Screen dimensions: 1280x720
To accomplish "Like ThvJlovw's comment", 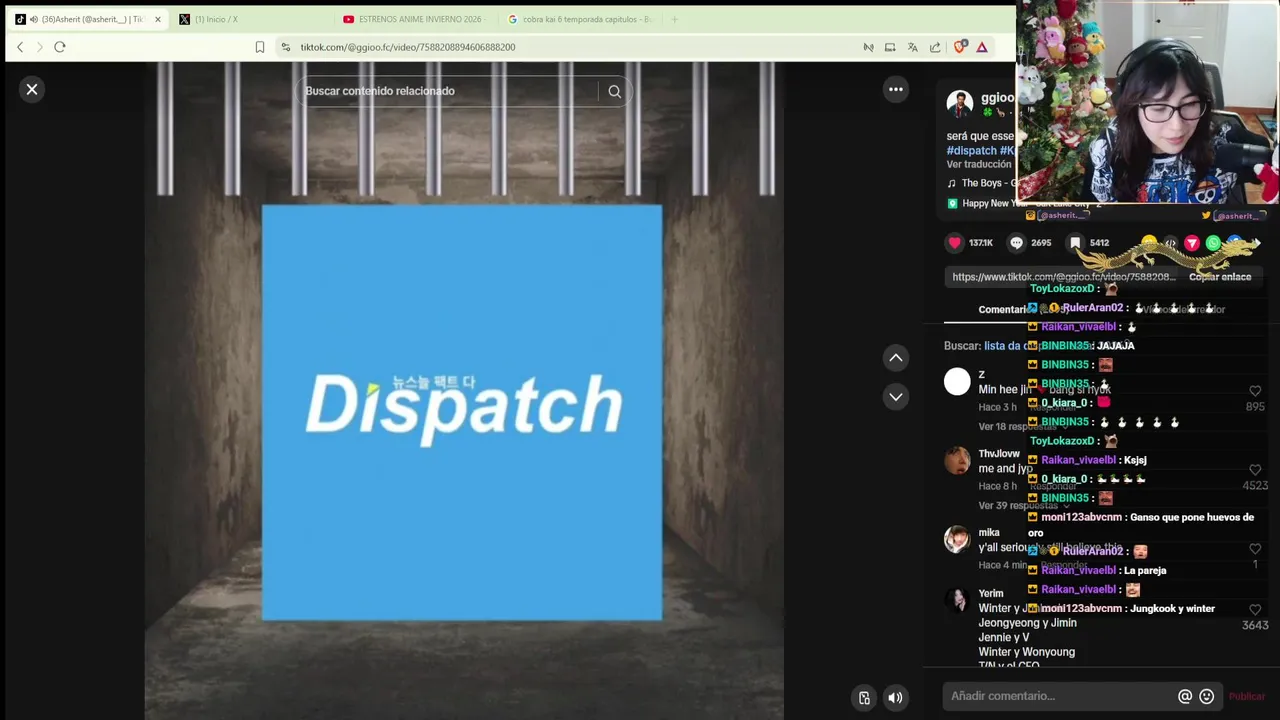I will coord(1255,470).
